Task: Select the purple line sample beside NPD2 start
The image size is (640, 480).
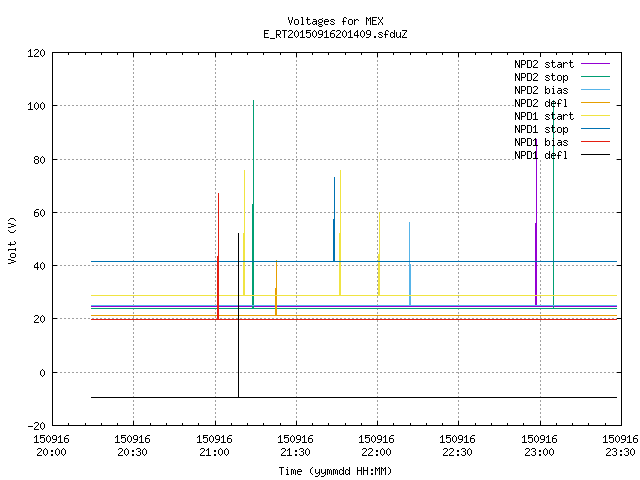Action: click(x=595, y=64)
